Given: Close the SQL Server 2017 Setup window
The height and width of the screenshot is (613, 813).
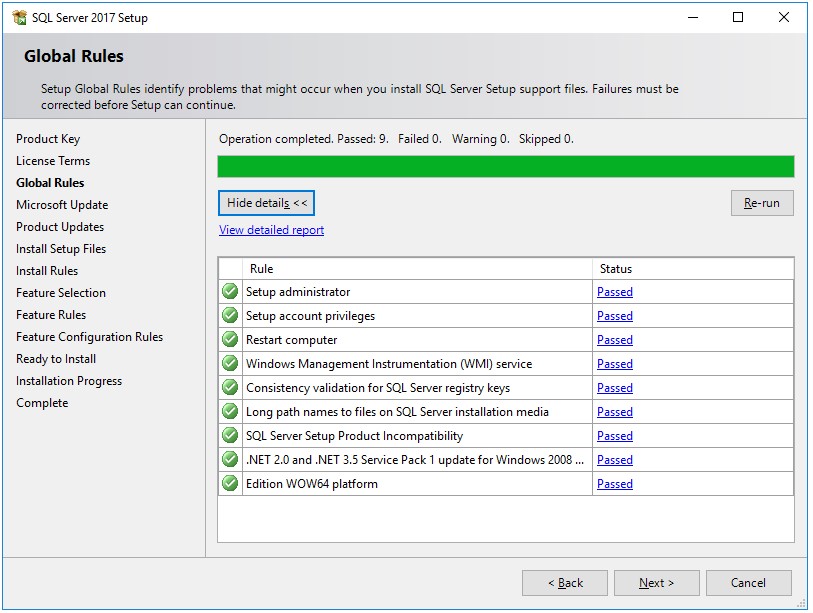Looking at the screenshot, I should (783, 17).
